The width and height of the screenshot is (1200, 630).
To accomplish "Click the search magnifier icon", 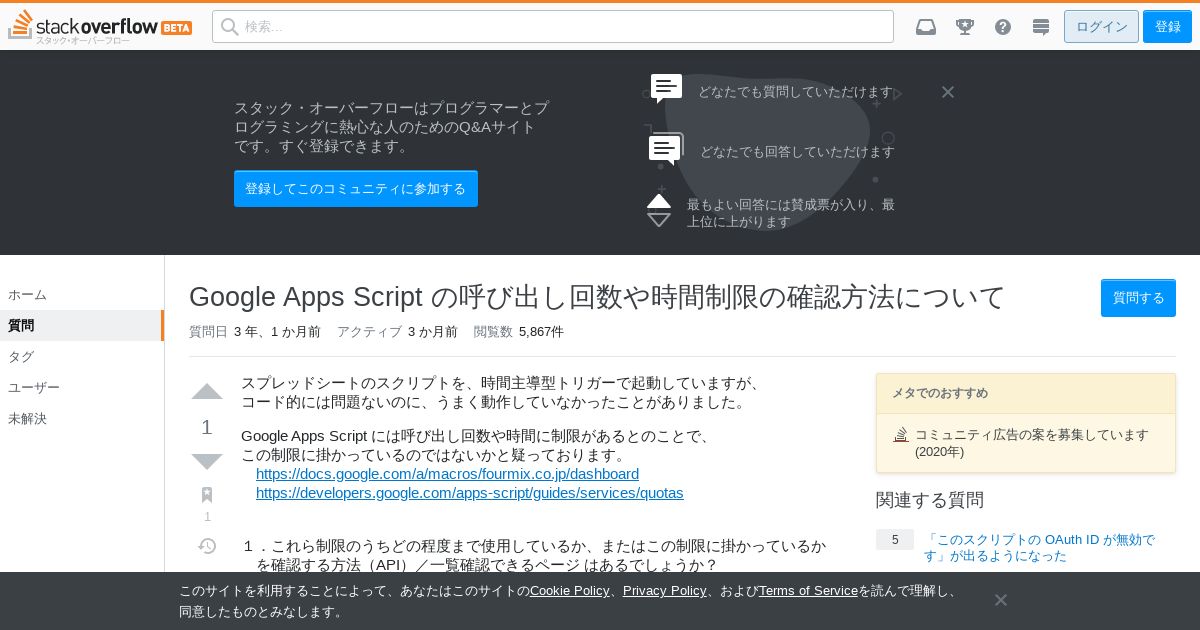I will [x=230, y=27].
